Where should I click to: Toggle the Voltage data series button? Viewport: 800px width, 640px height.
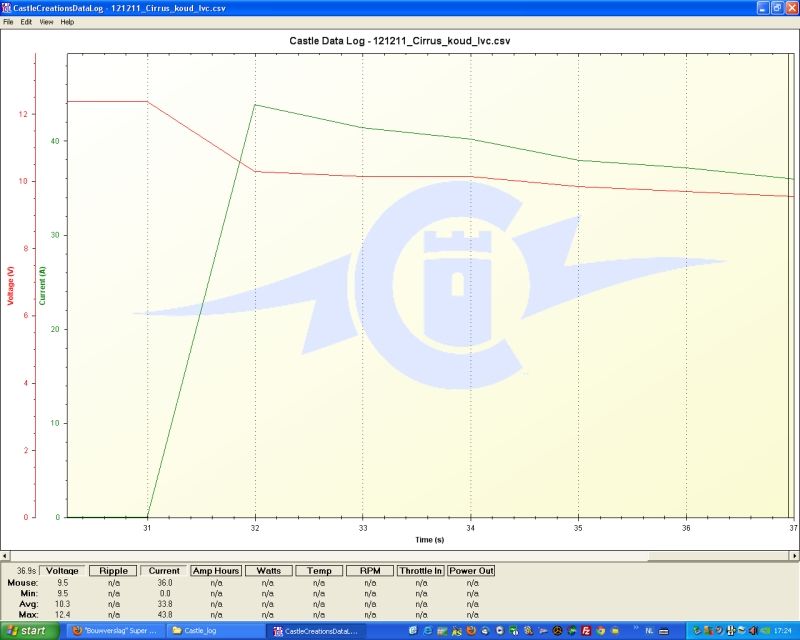click(62, 571)
